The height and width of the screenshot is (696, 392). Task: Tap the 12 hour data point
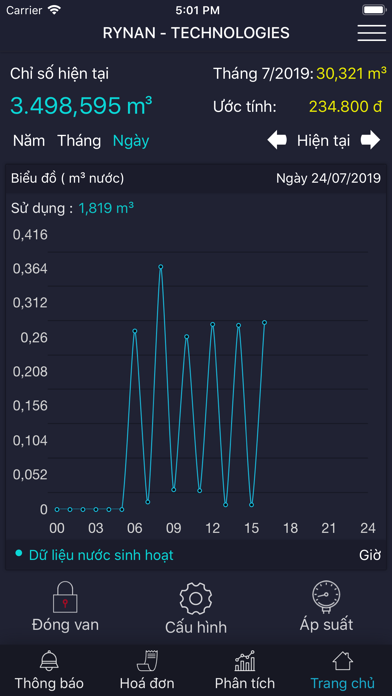pyautogui.click(x=213, y=324)
